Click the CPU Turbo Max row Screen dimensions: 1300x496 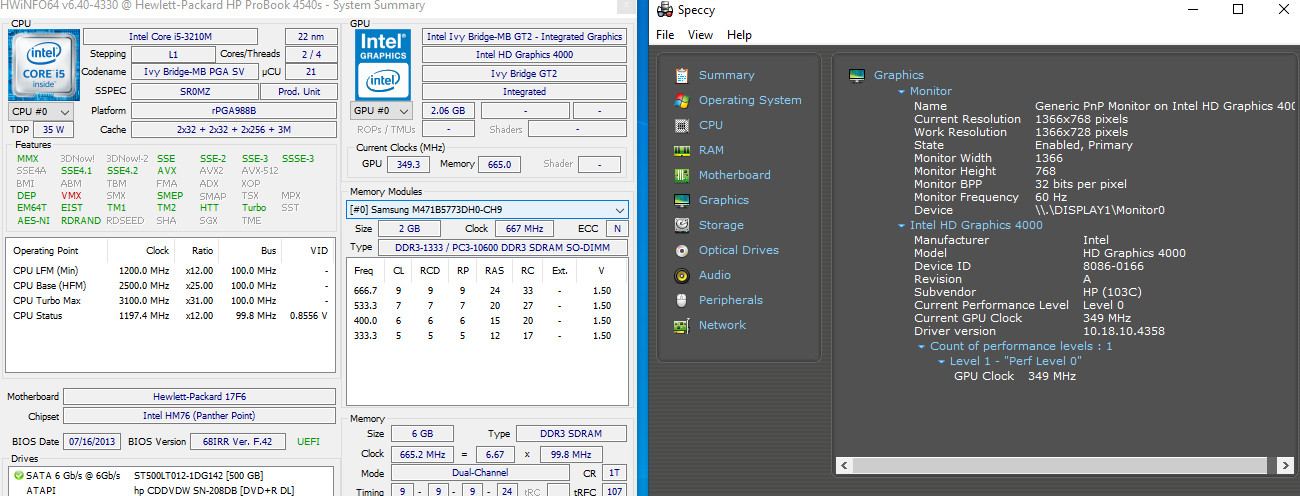click(x=169, y=301)
